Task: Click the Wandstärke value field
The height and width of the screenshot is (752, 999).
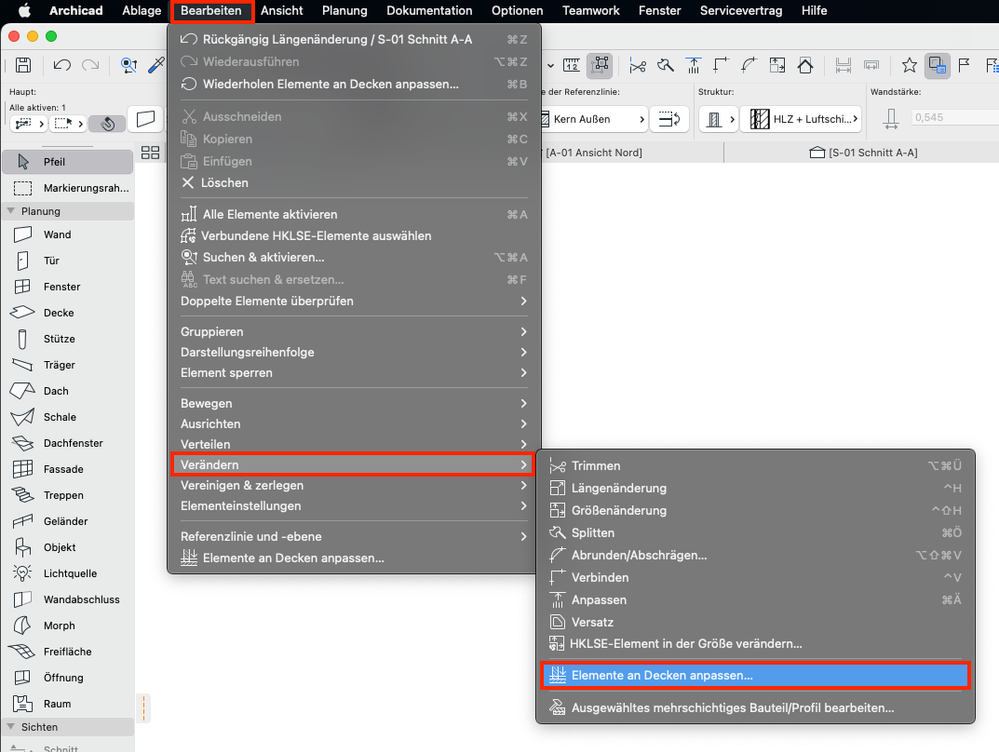Action: click(x=954, y=117)
